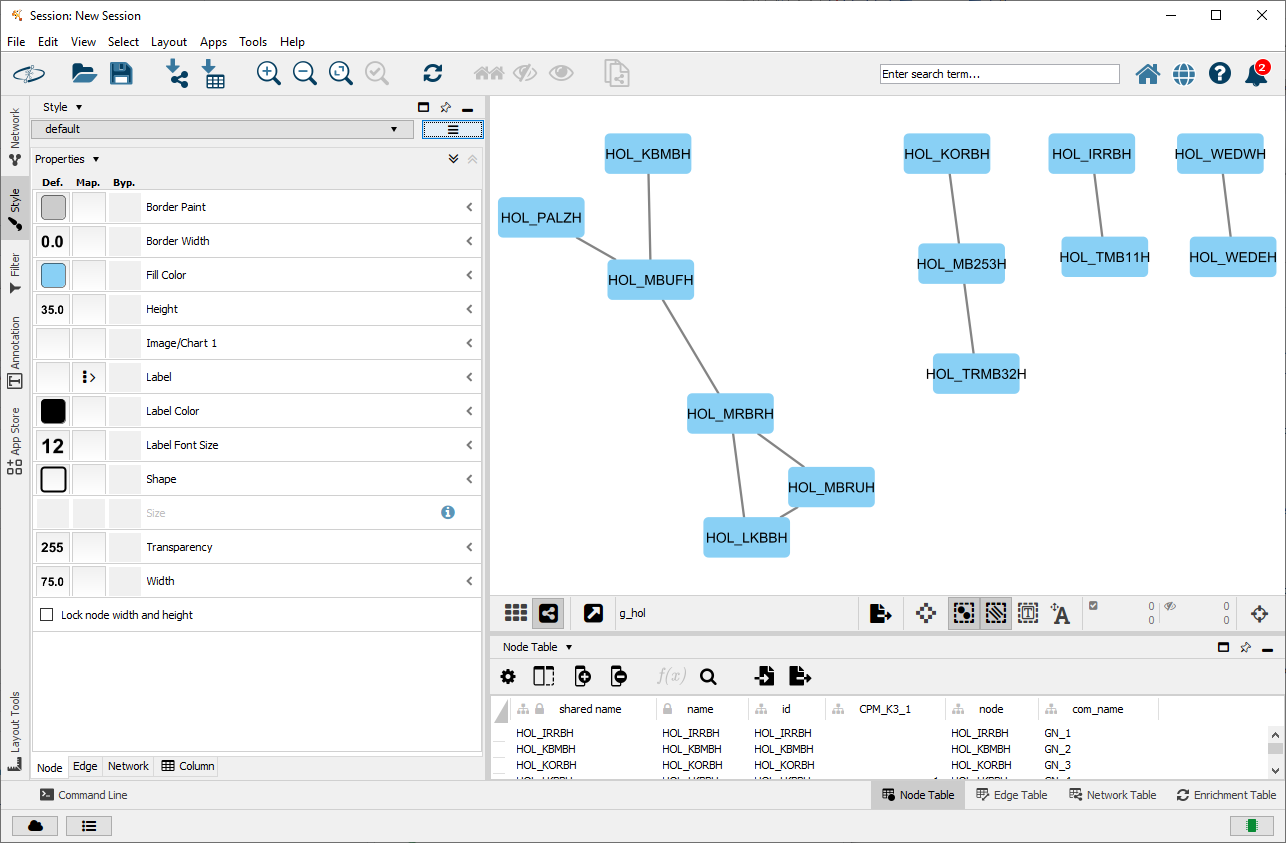This screenshot has height=843, width=1286.
Task: Apply preferred layout refresh icon
Action: [x=433, y=73]
